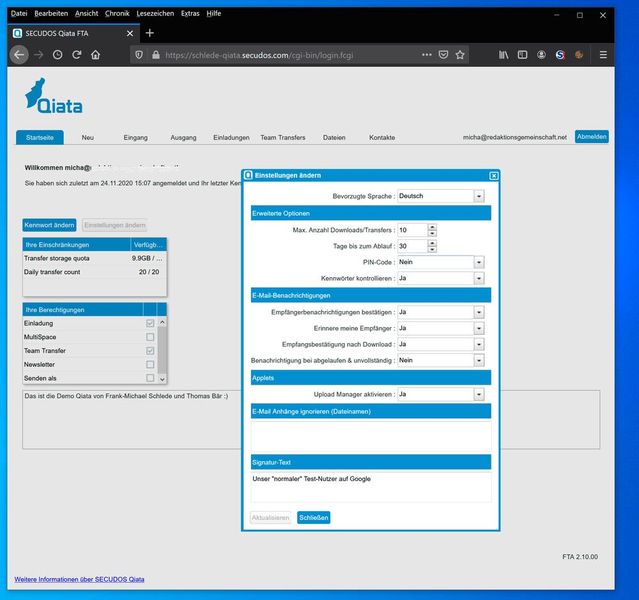
Task: Open the Kennwörter kontrollieren dropdown
Action: click(x=479, y=278)
